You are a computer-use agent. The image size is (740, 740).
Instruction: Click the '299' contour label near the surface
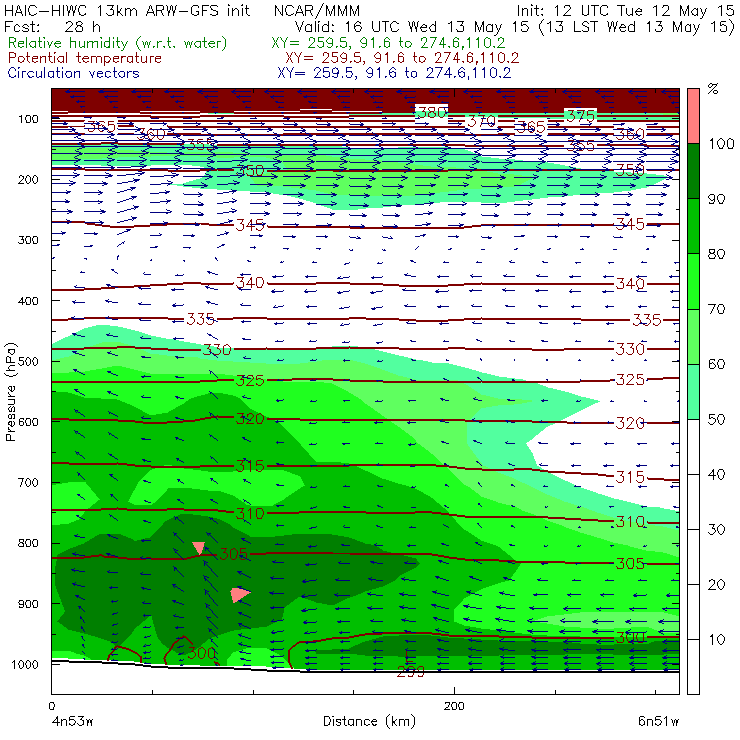click(x=411, y=671)
